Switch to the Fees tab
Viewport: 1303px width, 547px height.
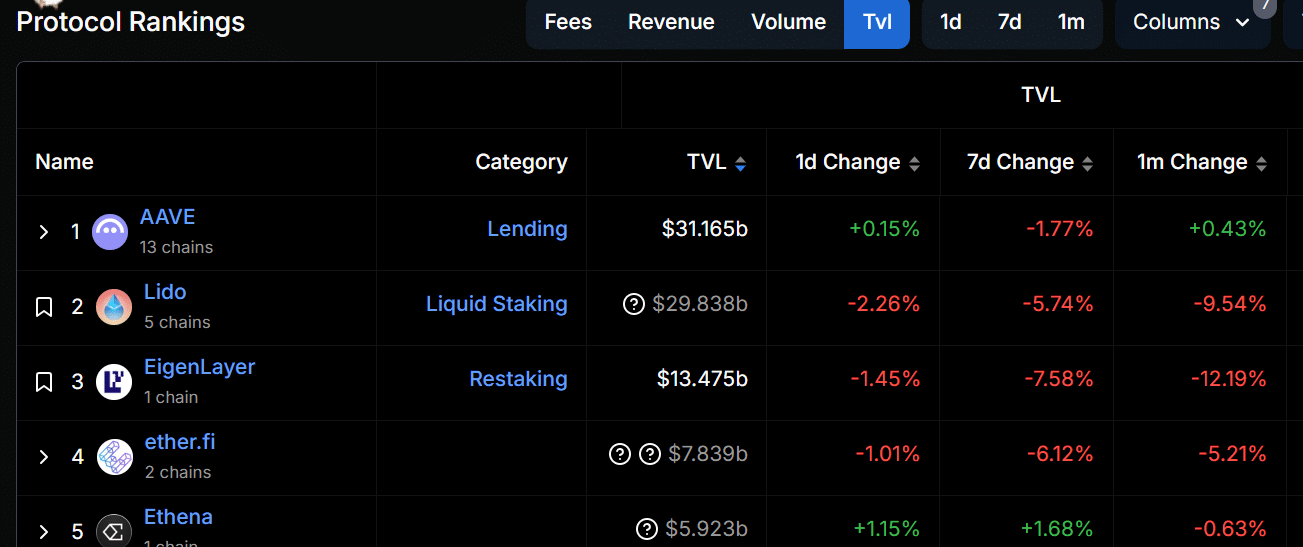568,22
